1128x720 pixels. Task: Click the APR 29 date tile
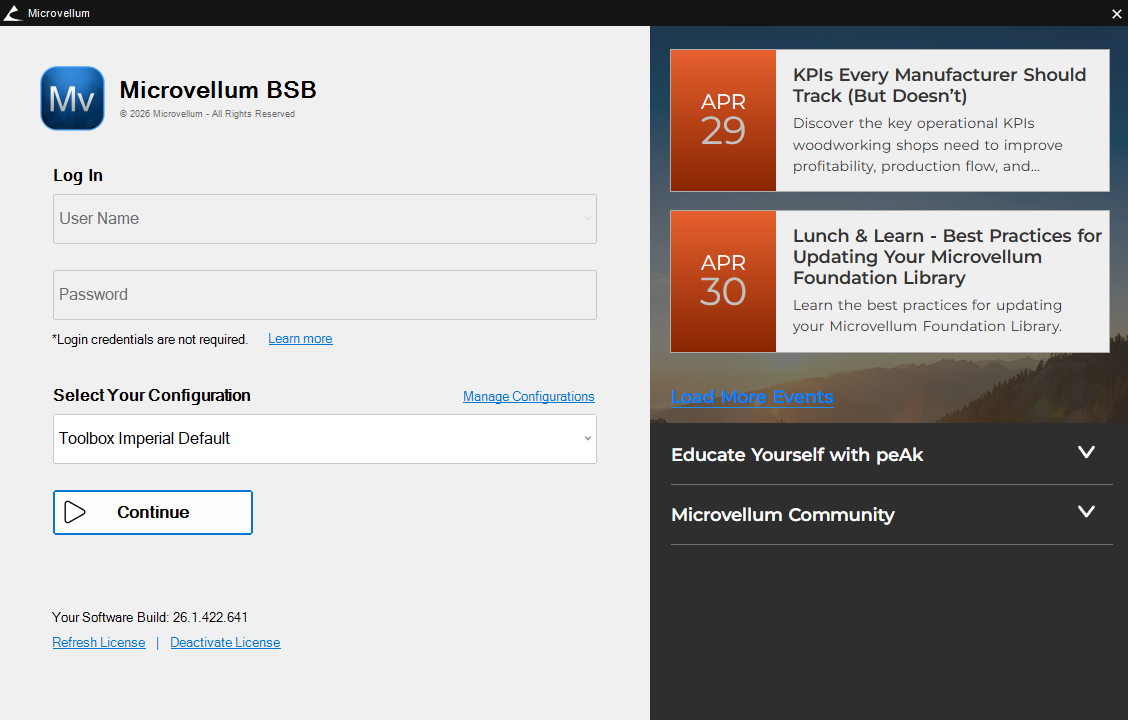click(x=723, y=120)
